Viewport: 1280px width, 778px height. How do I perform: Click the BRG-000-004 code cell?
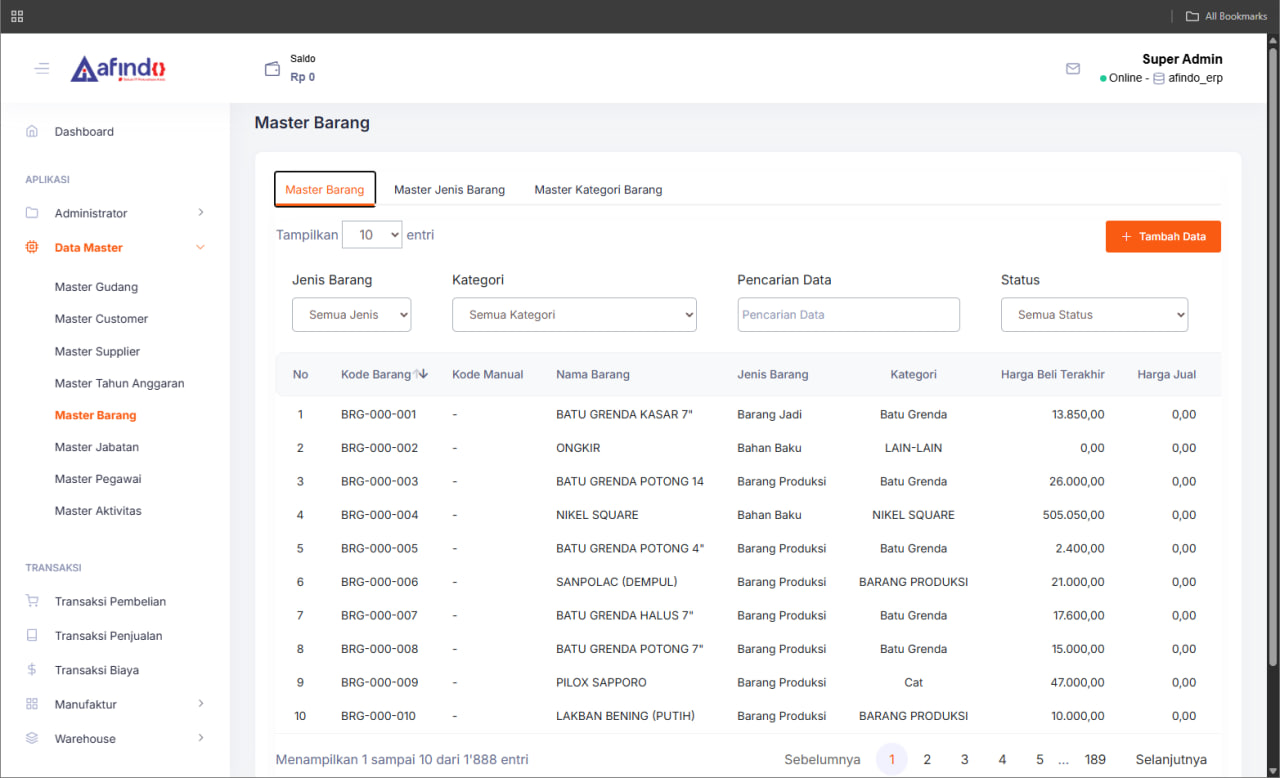[x=378, y=515]
